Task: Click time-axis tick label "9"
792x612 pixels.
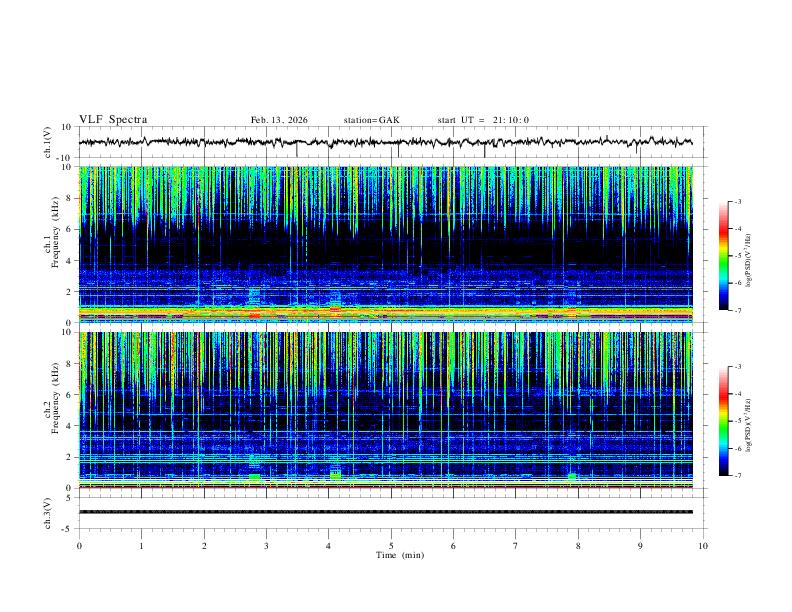Action: tap(640, 546)
